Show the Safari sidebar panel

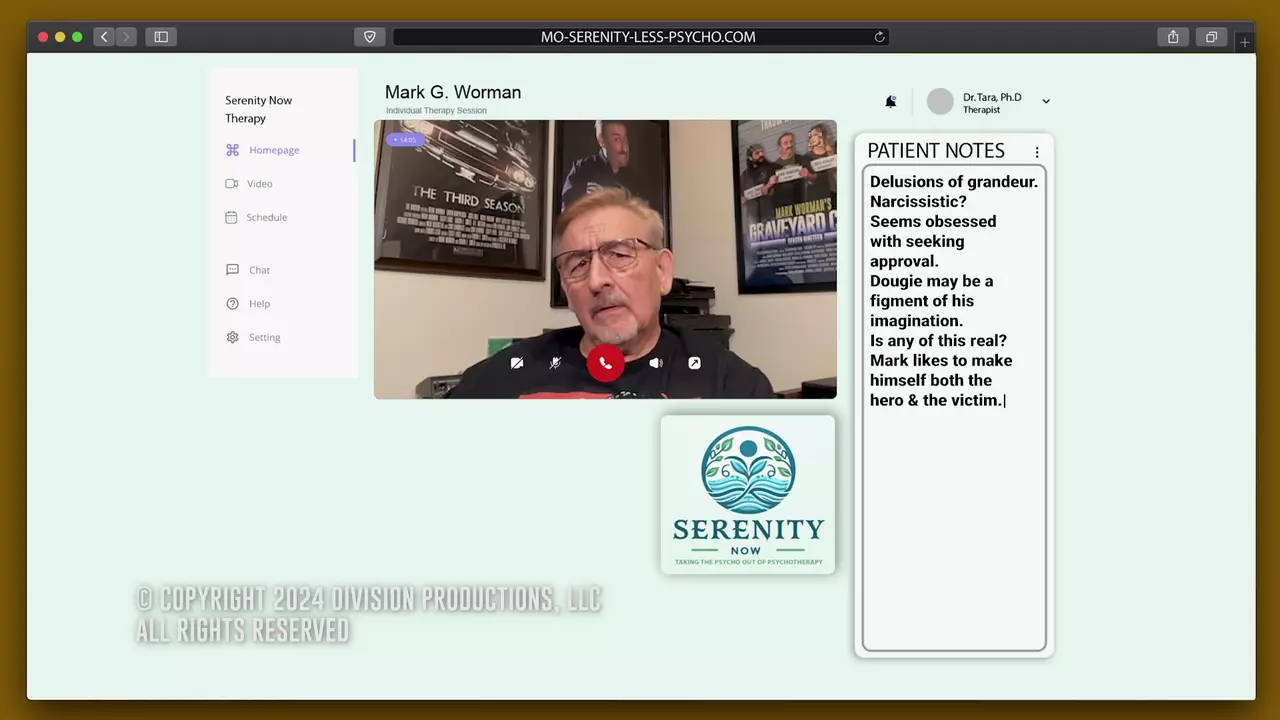click(x=161, y=37)
